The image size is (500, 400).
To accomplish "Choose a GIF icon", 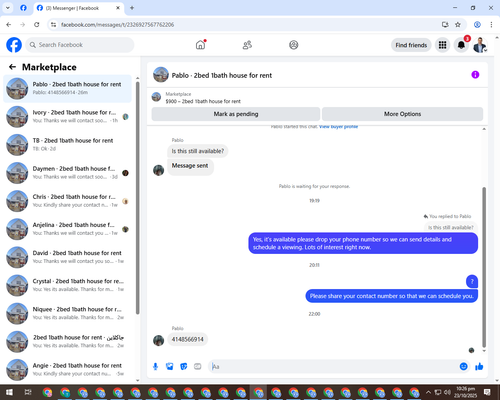I will 198,367.
